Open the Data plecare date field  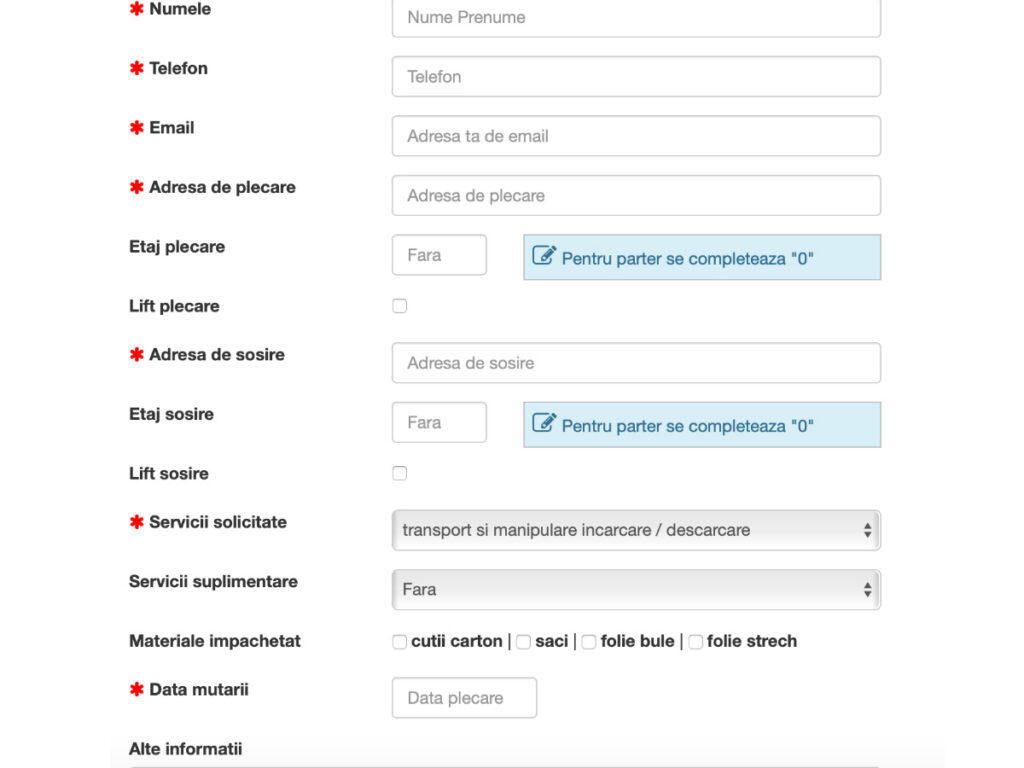pyautogui.click(x=463, y=697)
